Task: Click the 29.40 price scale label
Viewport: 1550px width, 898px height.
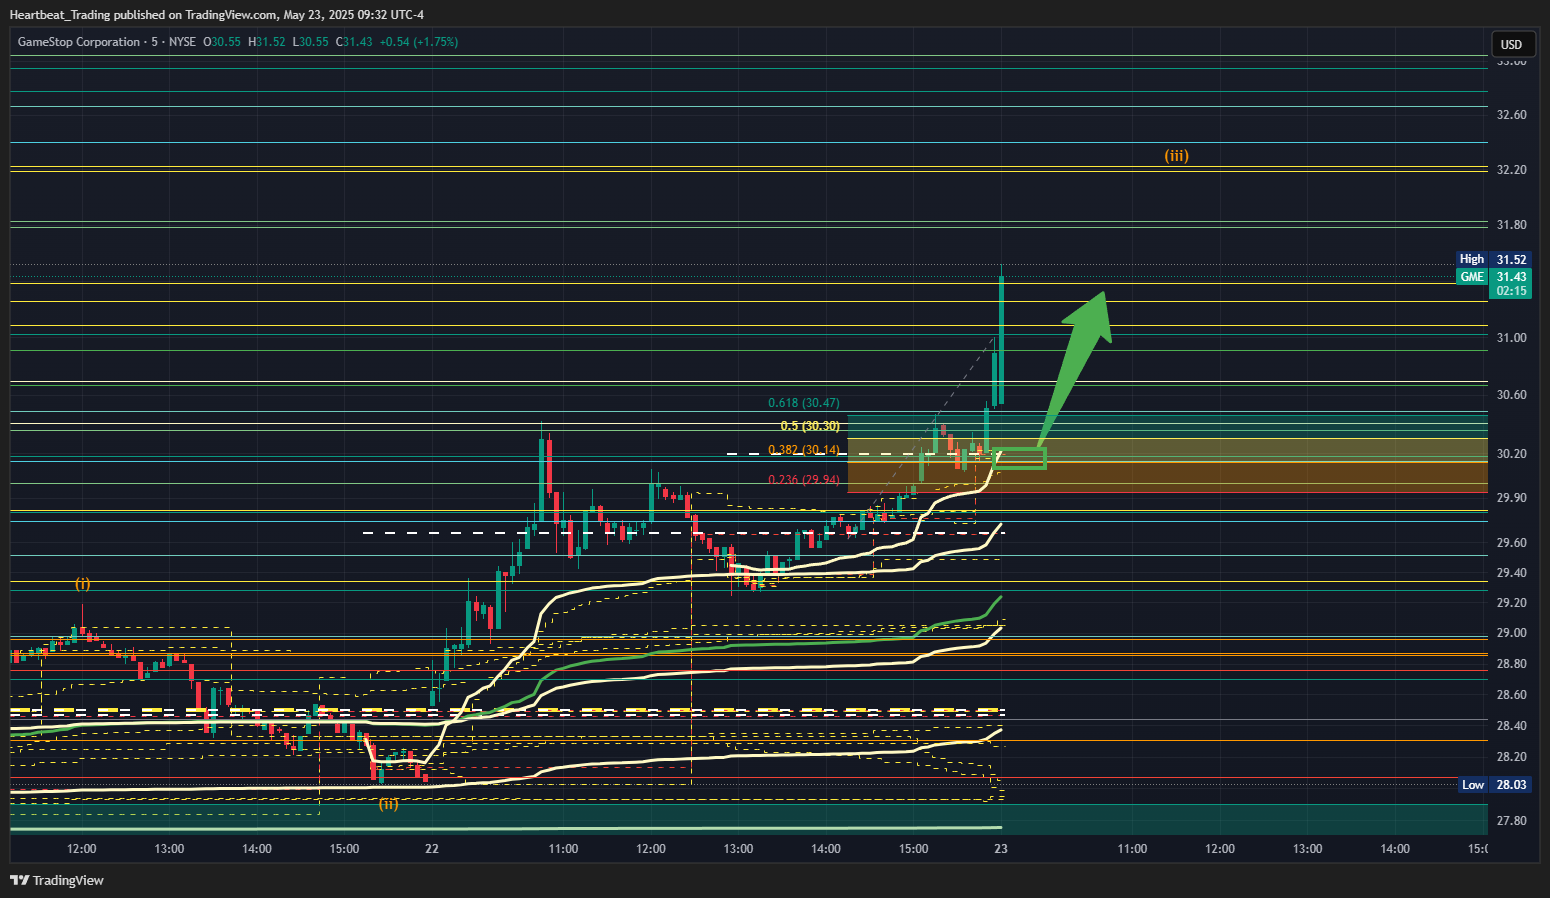Action: coord(1511,573)
